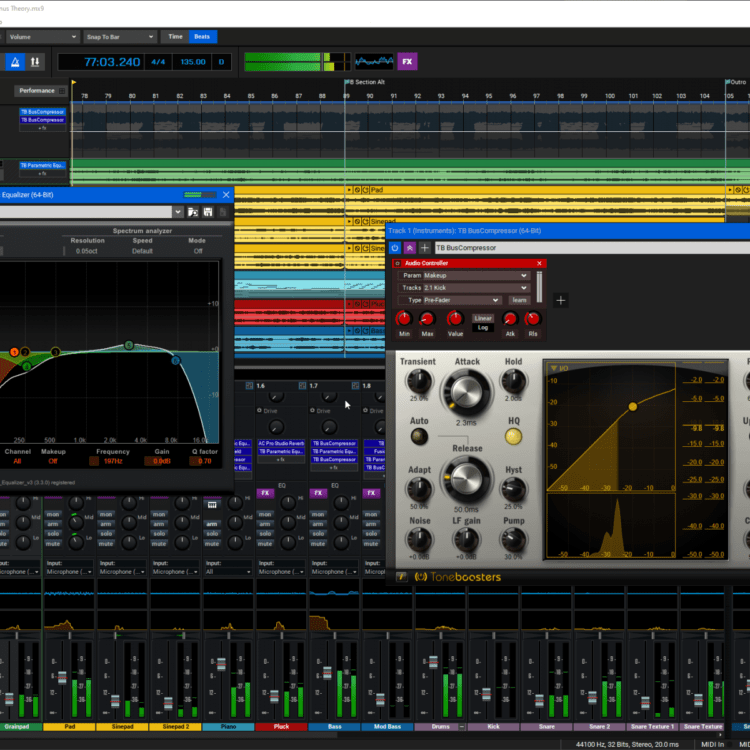Select EQ band node 5 on the curve
This screenshot has width=750, height=750.
(128, 345)
